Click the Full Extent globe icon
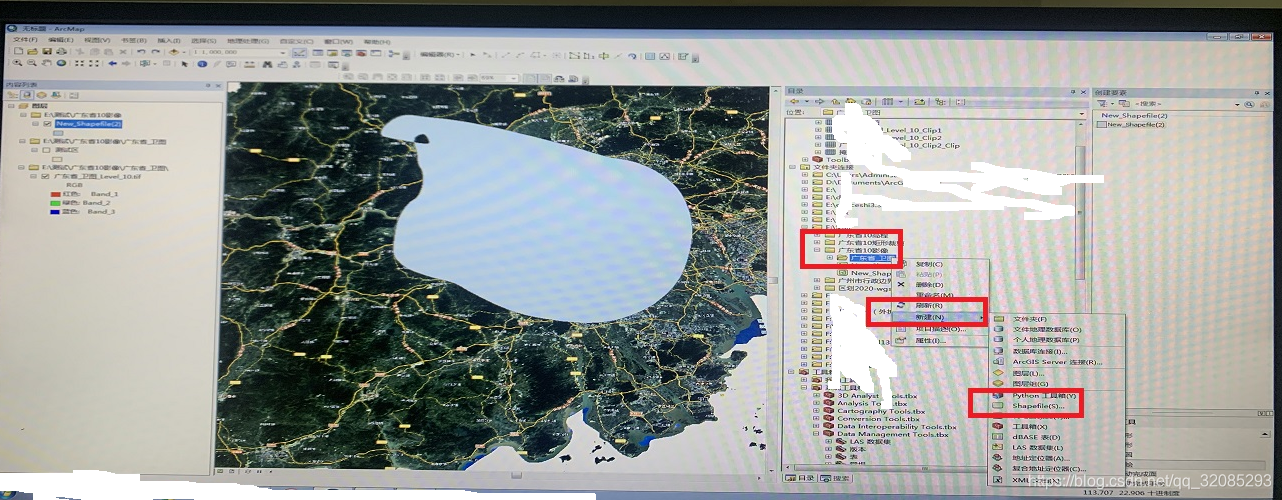Viewport: 1282px width, 500px height. tap(61, 62)
